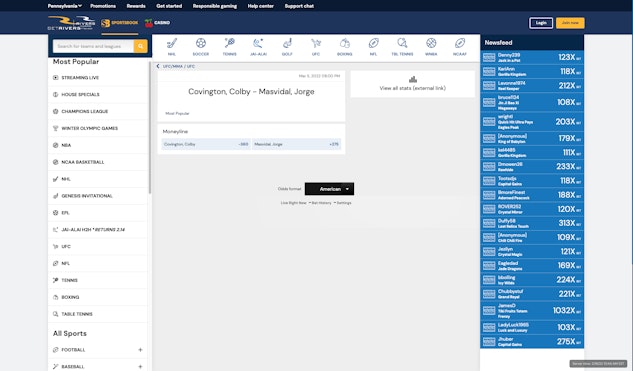
Task: Select the Soccer ball icon
Action: 201,43
